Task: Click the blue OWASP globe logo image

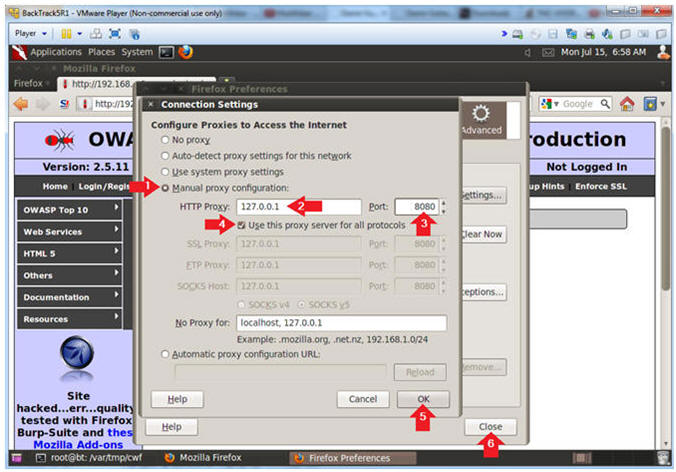Action: click(x=77, y=354)
